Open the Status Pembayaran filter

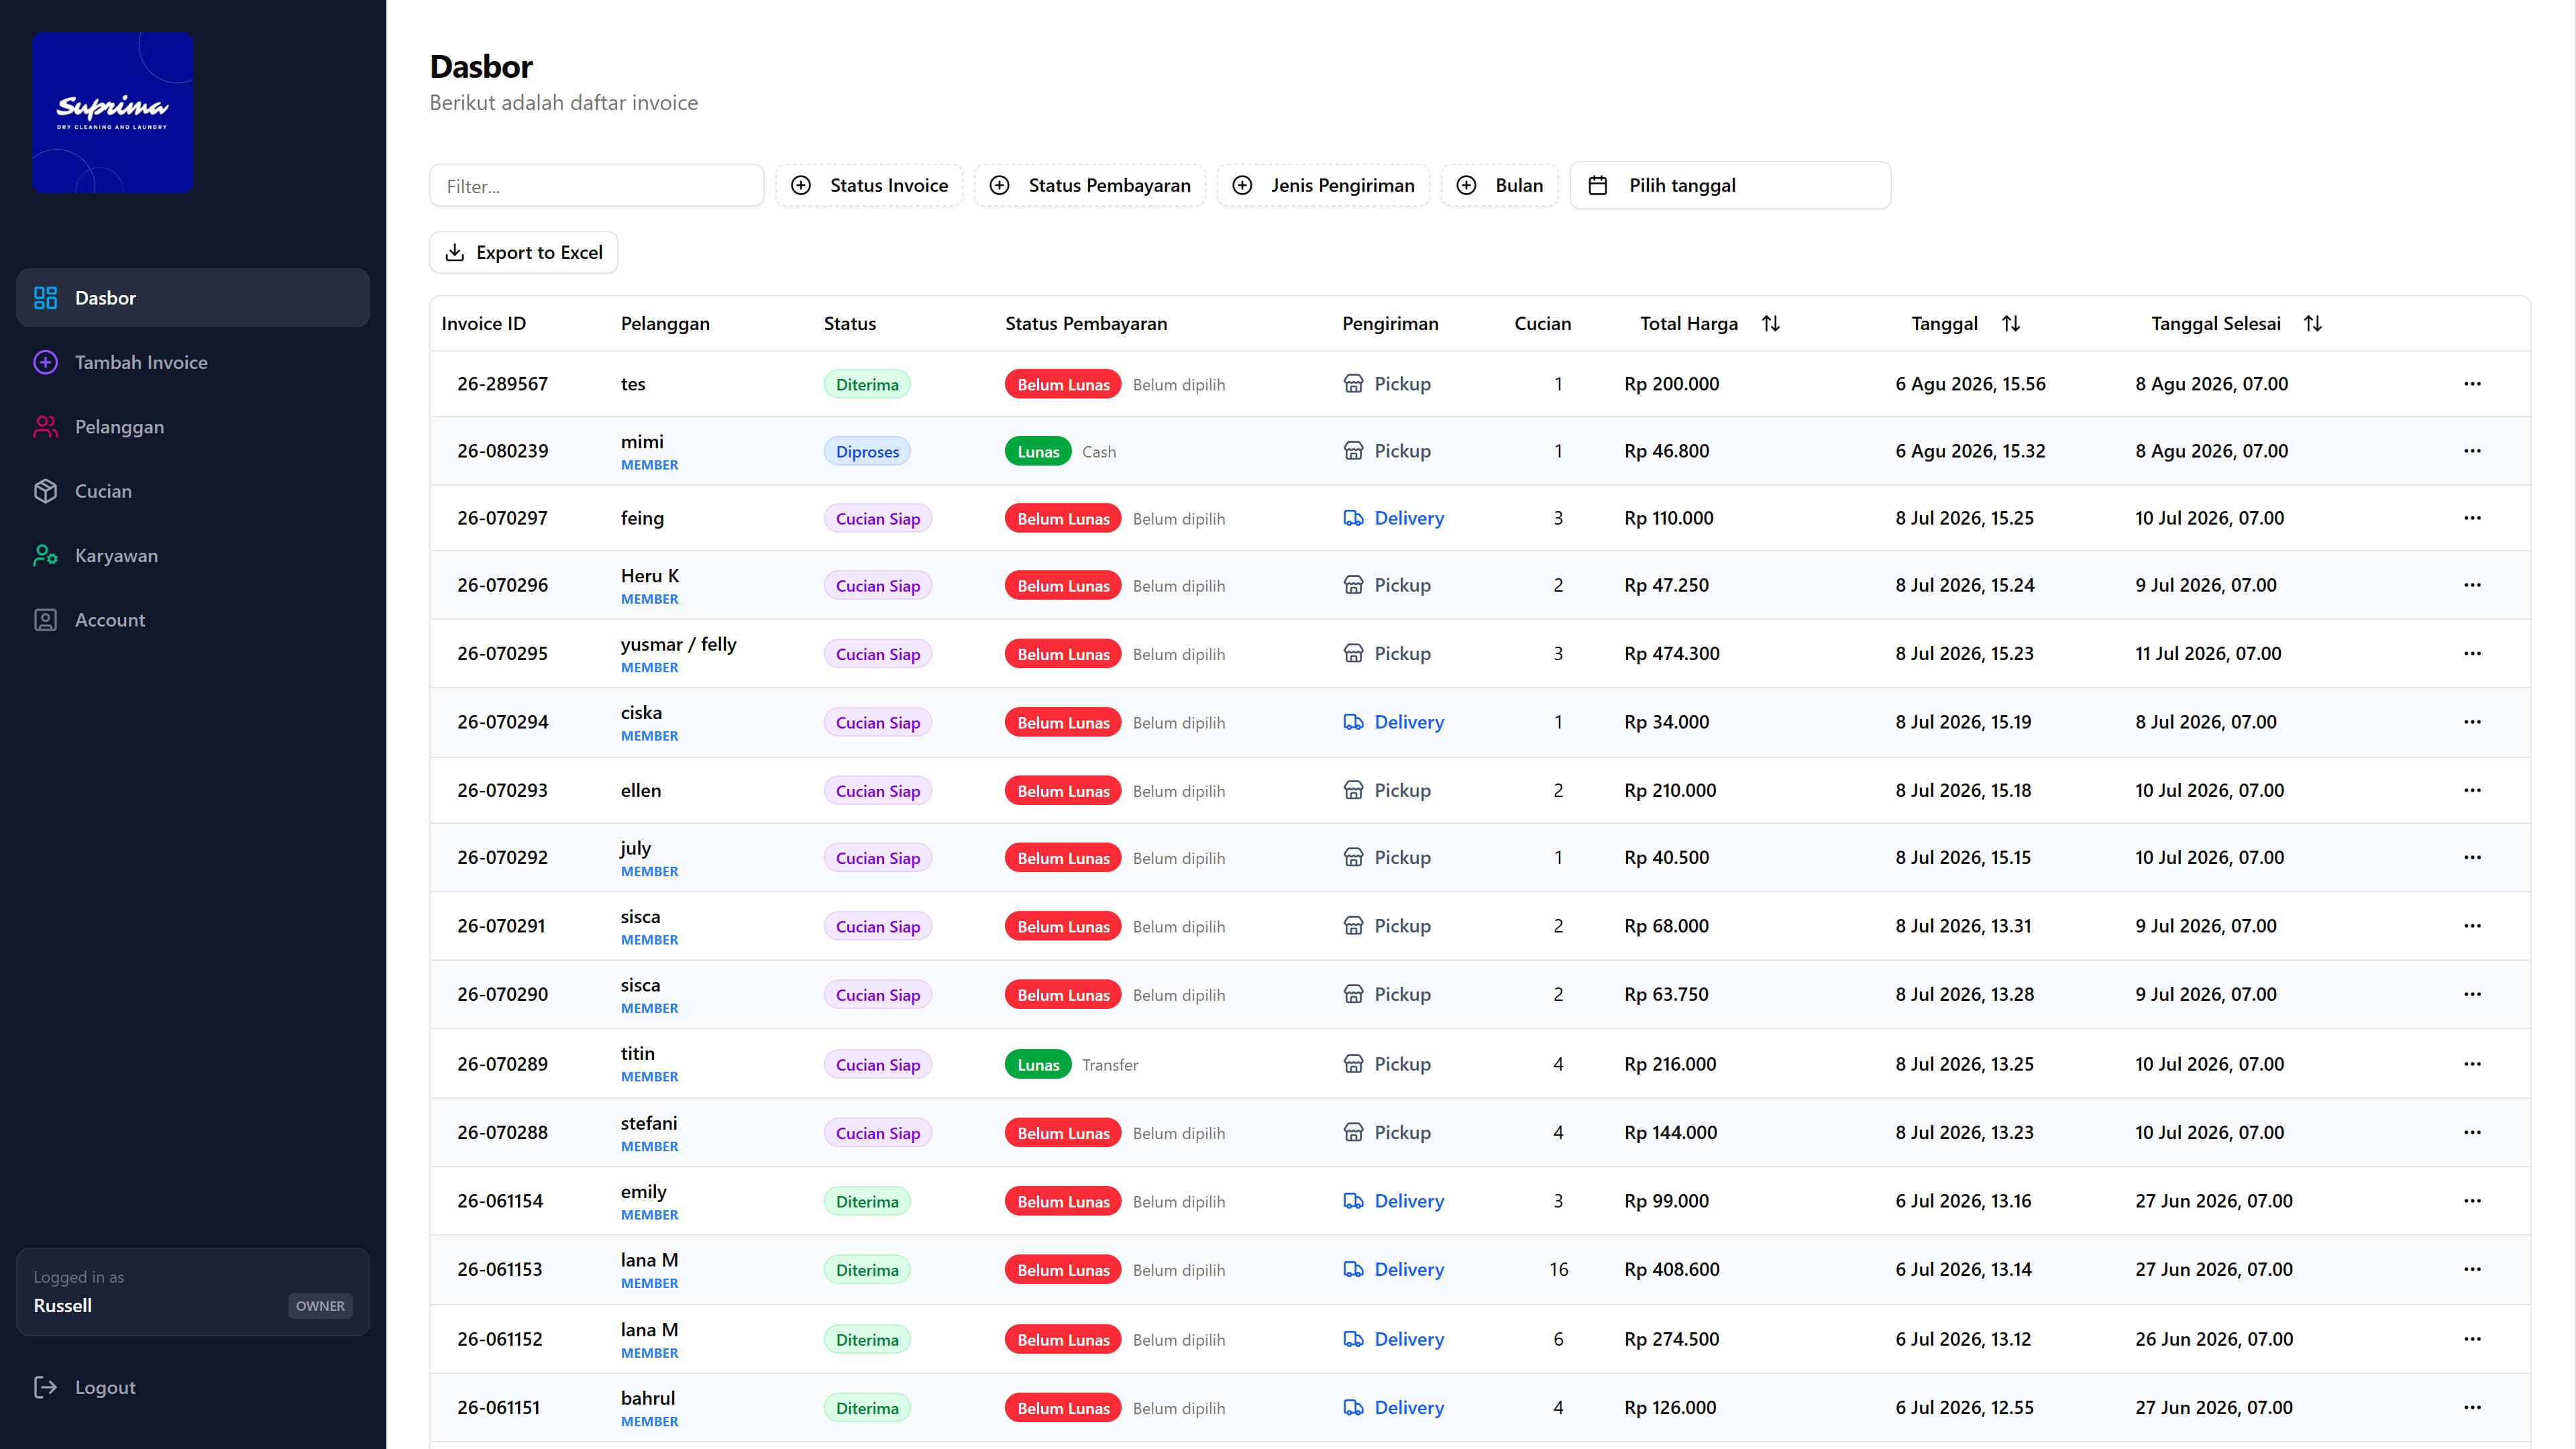tap(1090, 185)
